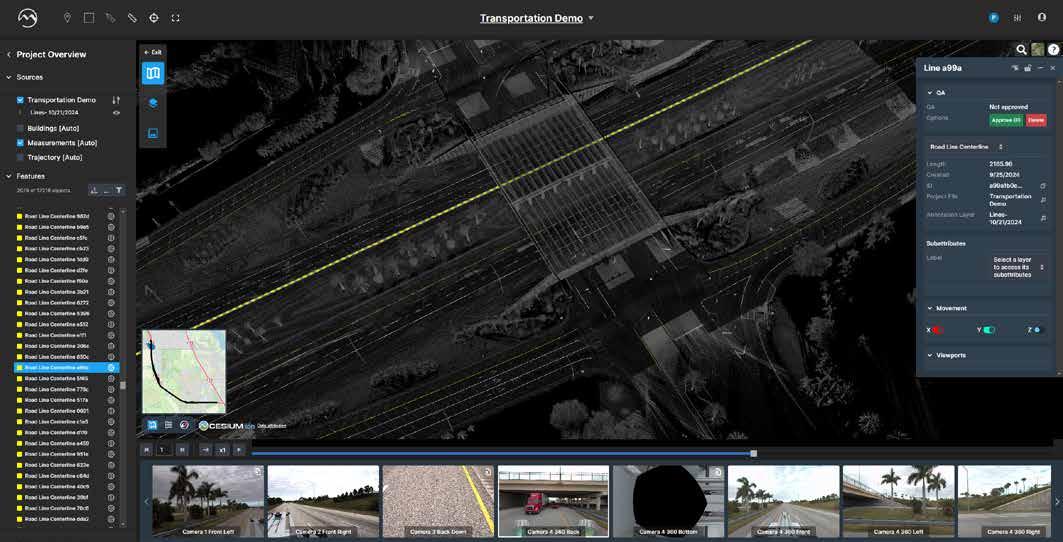
Task: Copy the feature ID value
Action: point(1043,185)
